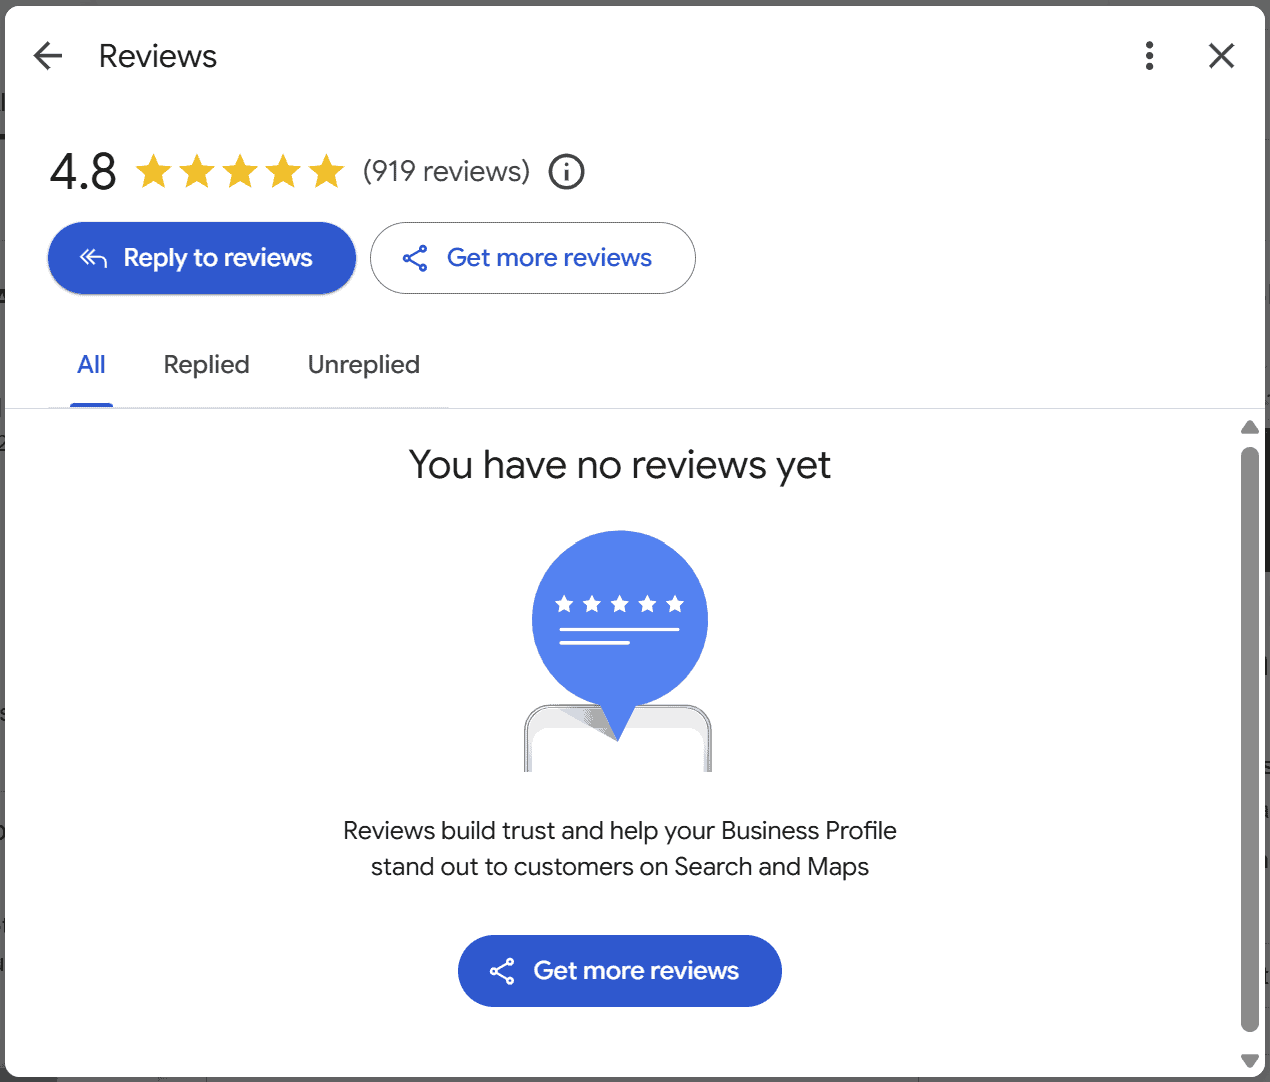The width and height of the screenshot is (1270, 1082).
Task: Click the outlined Get more reviews button
Action: point(532,258)
